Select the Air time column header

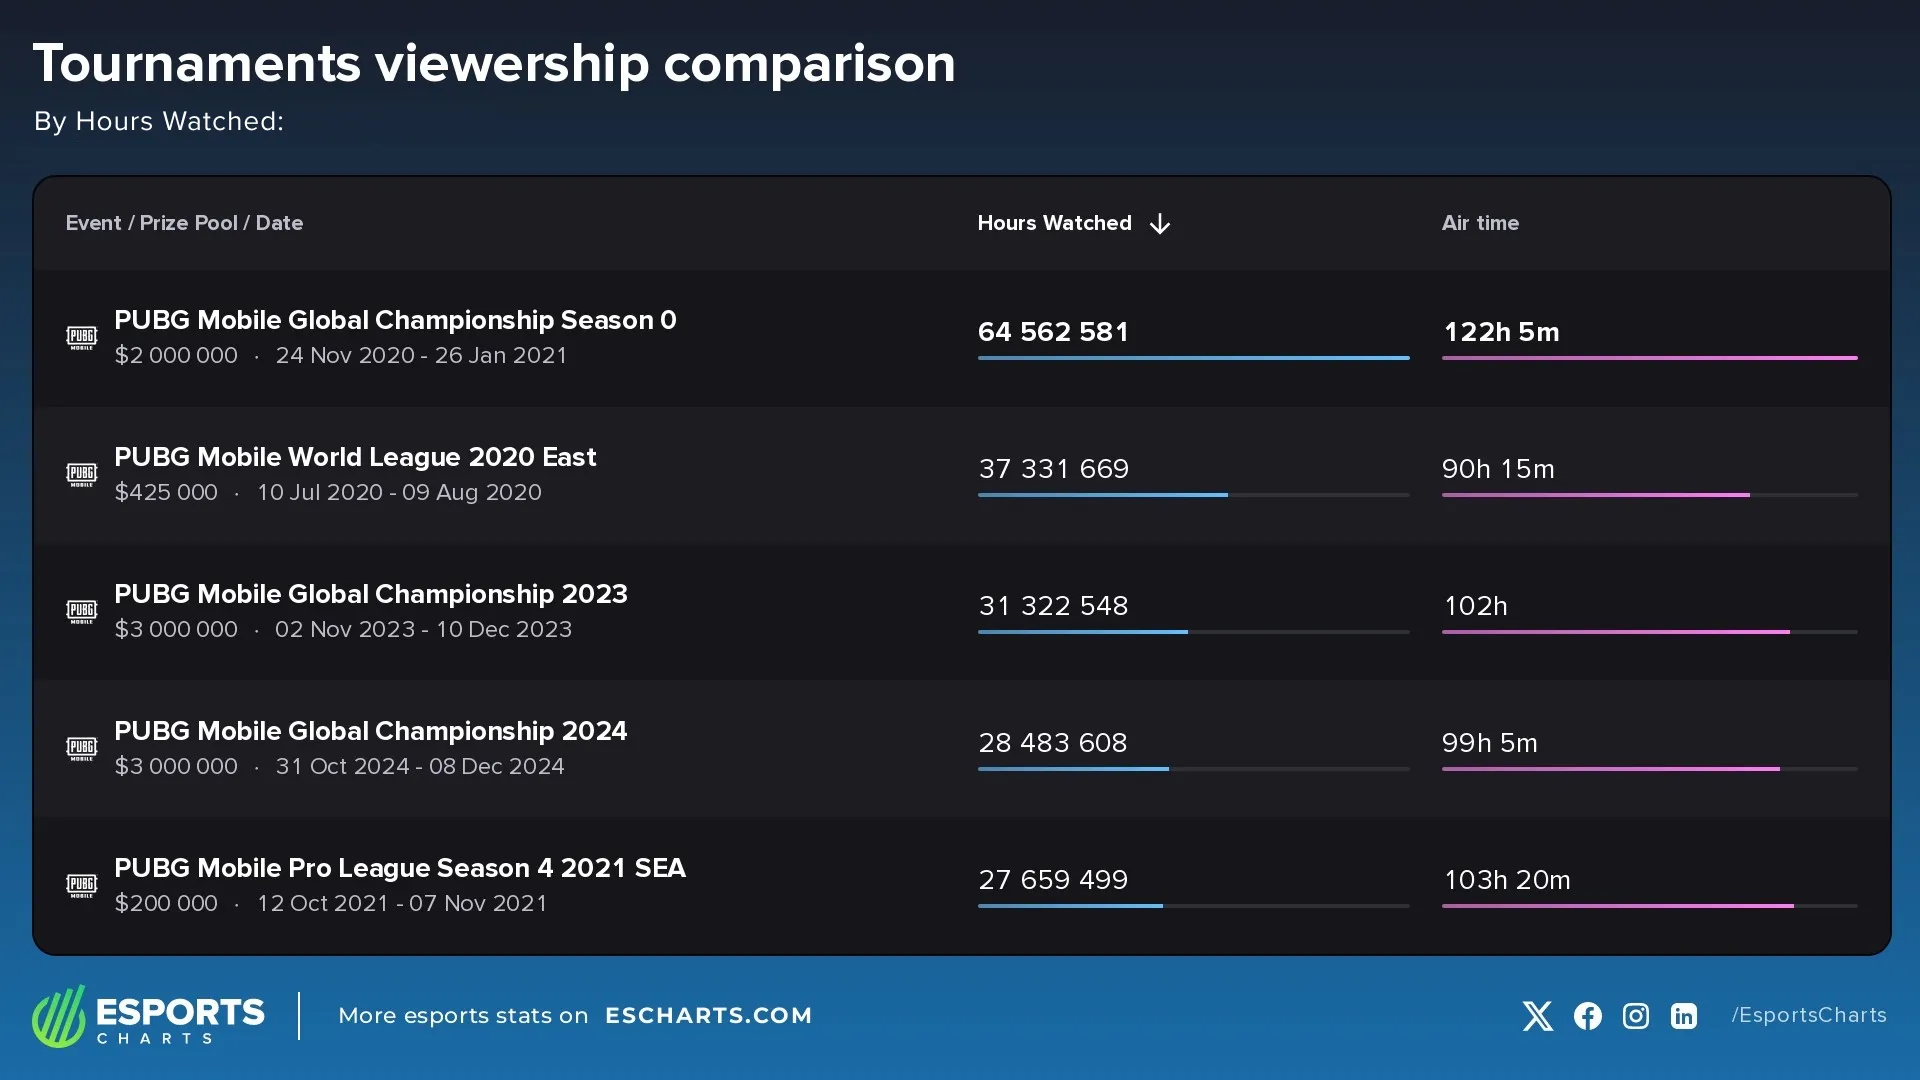[x=1480, y=223]
